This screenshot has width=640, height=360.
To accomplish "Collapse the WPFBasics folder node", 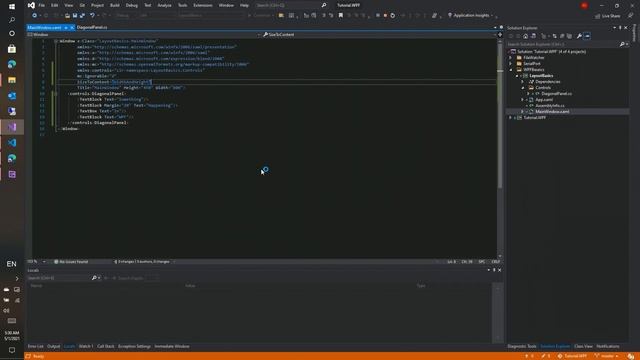I will click(511, 70).
